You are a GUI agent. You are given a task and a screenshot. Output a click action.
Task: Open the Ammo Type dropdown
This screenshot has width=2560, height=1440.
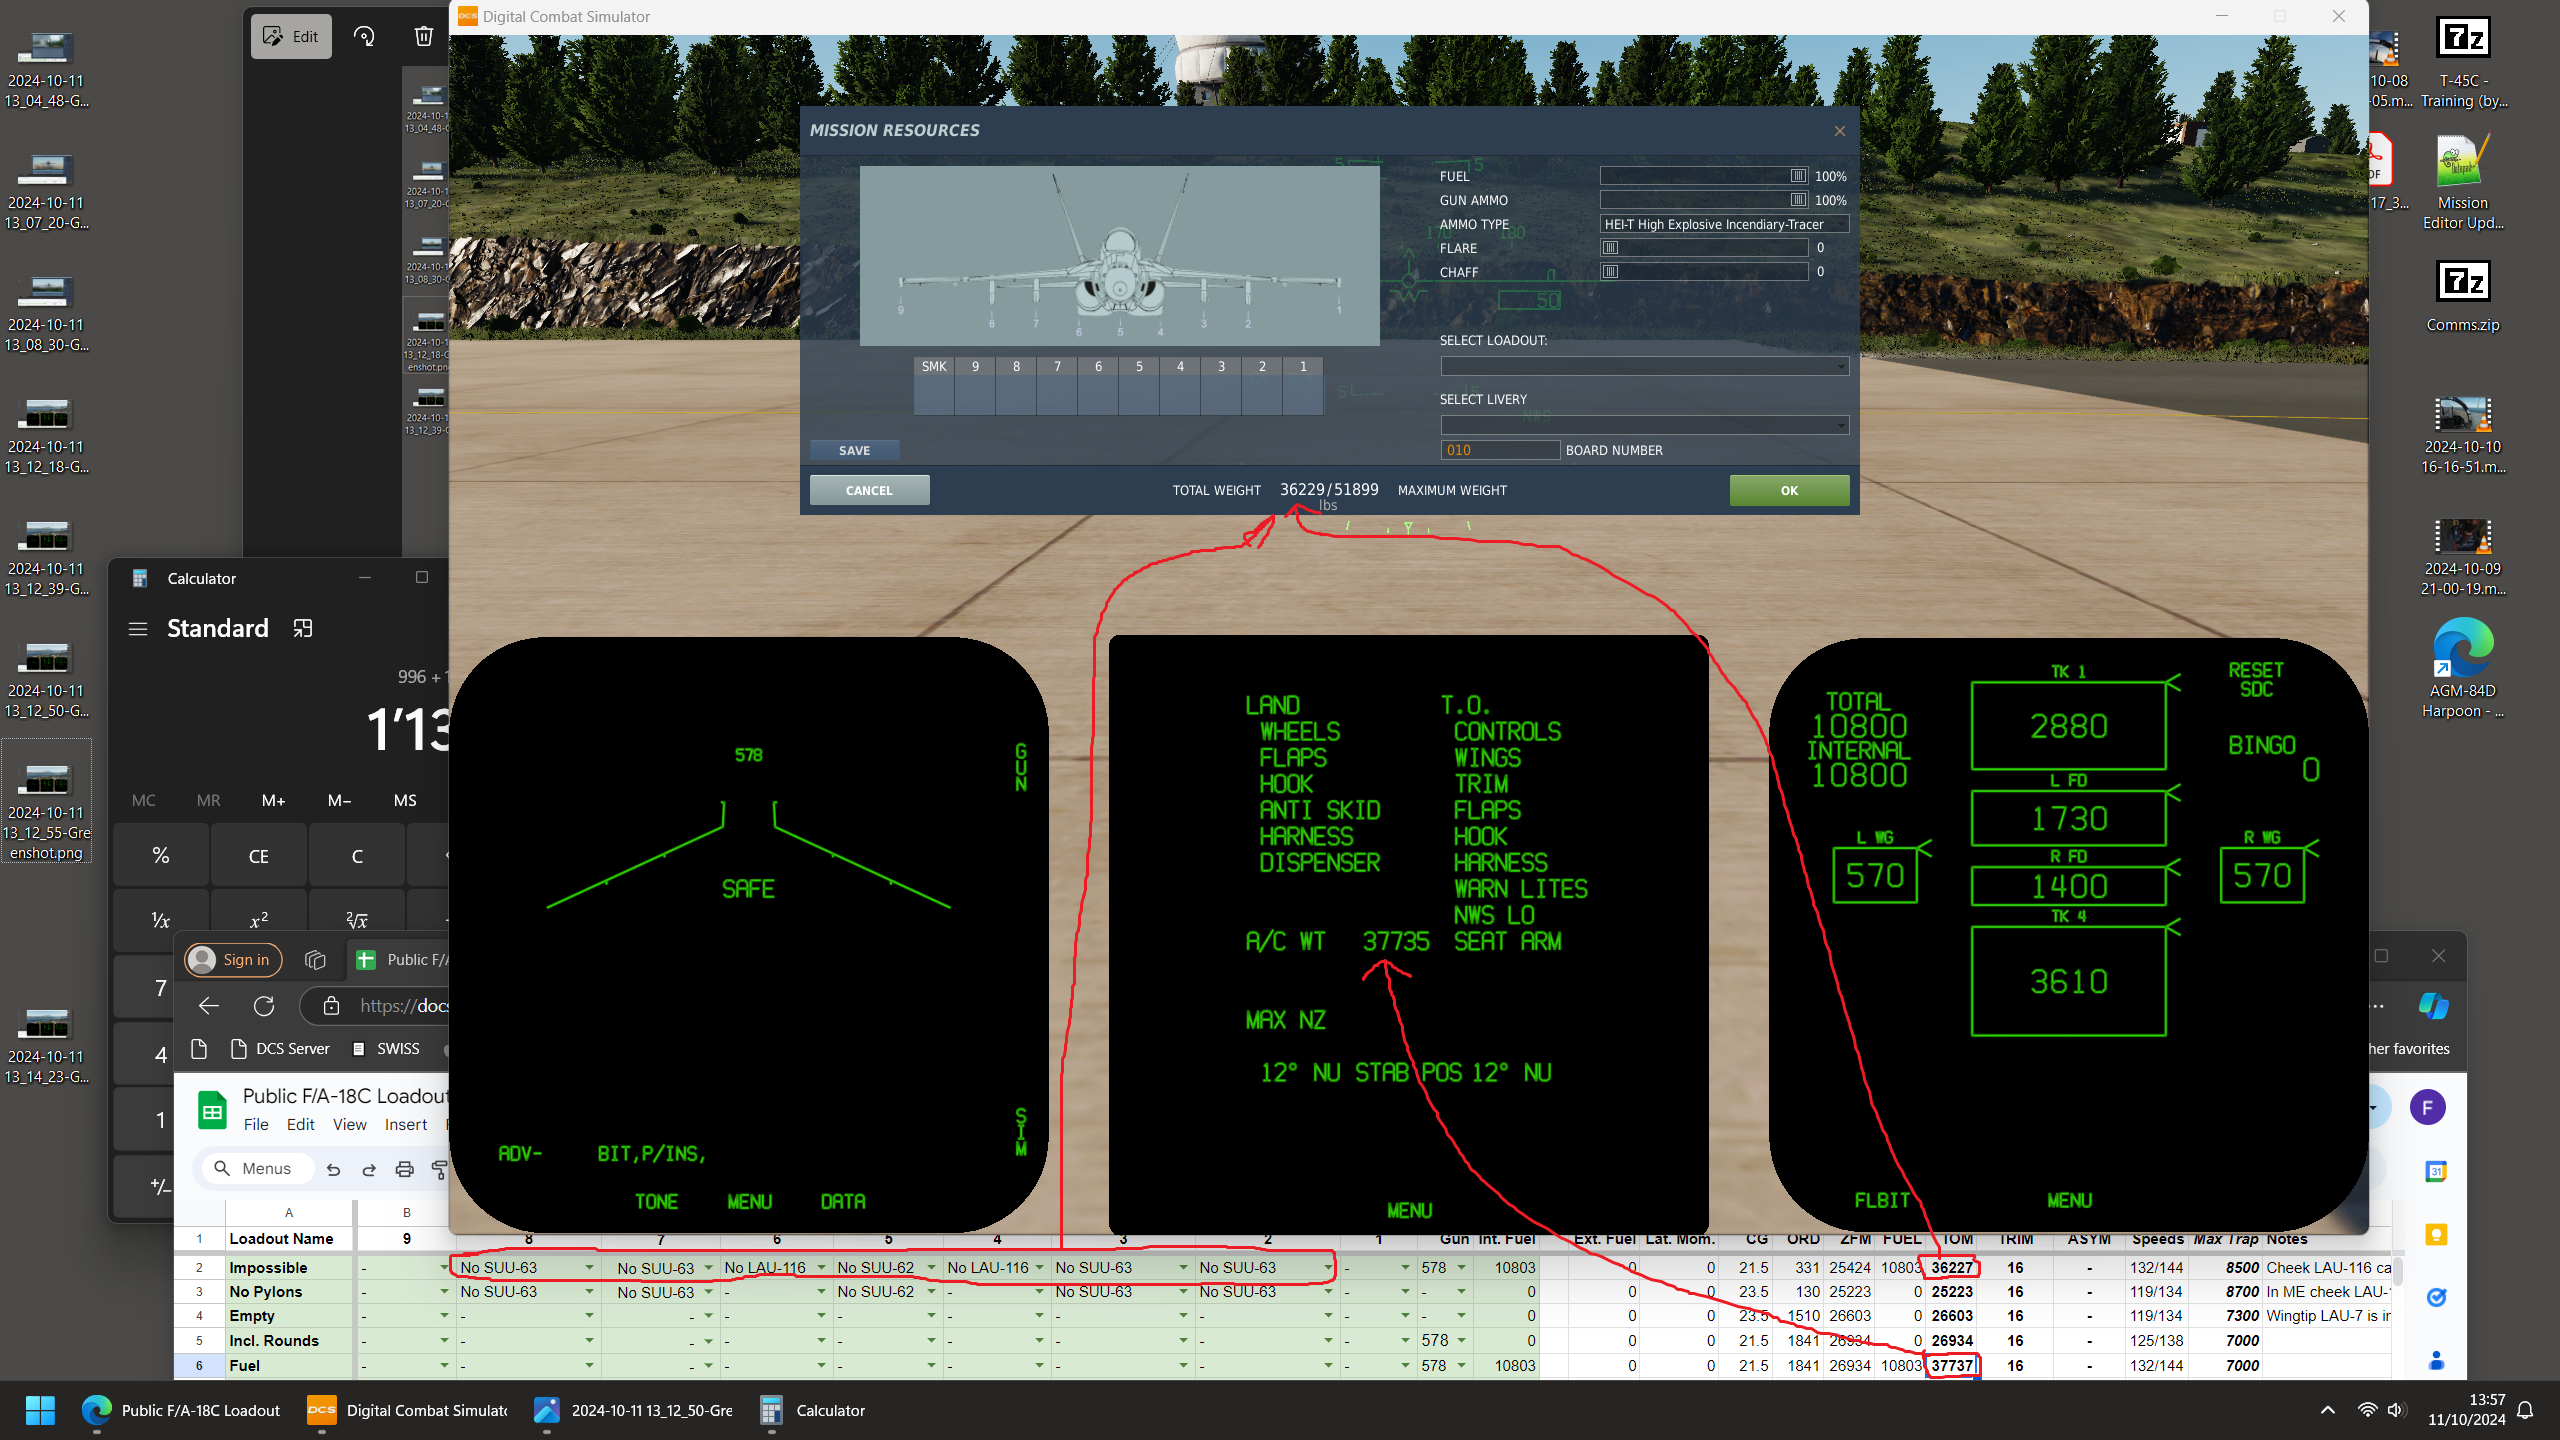[x=1724, y=224]
